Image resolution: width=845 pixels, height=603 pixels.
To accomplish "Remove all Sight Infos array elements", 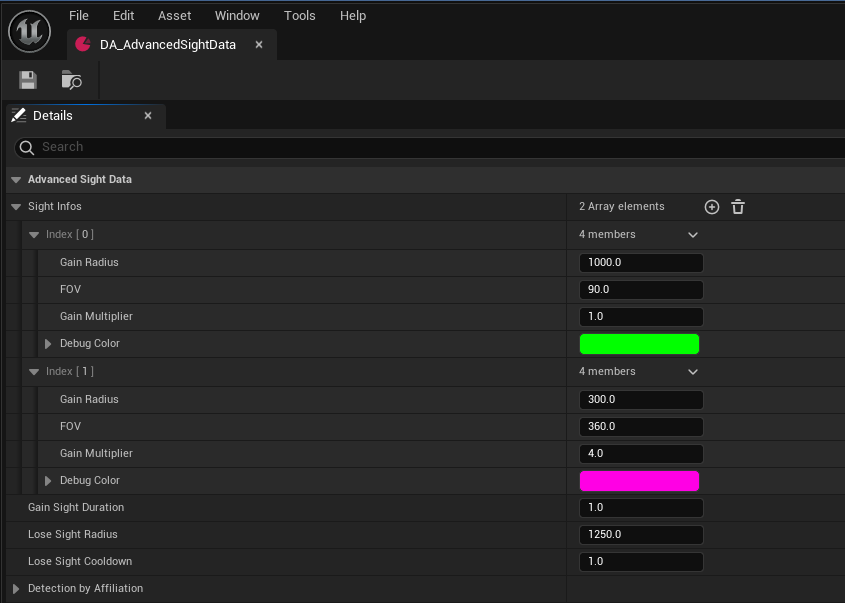I will click(738, 207).
